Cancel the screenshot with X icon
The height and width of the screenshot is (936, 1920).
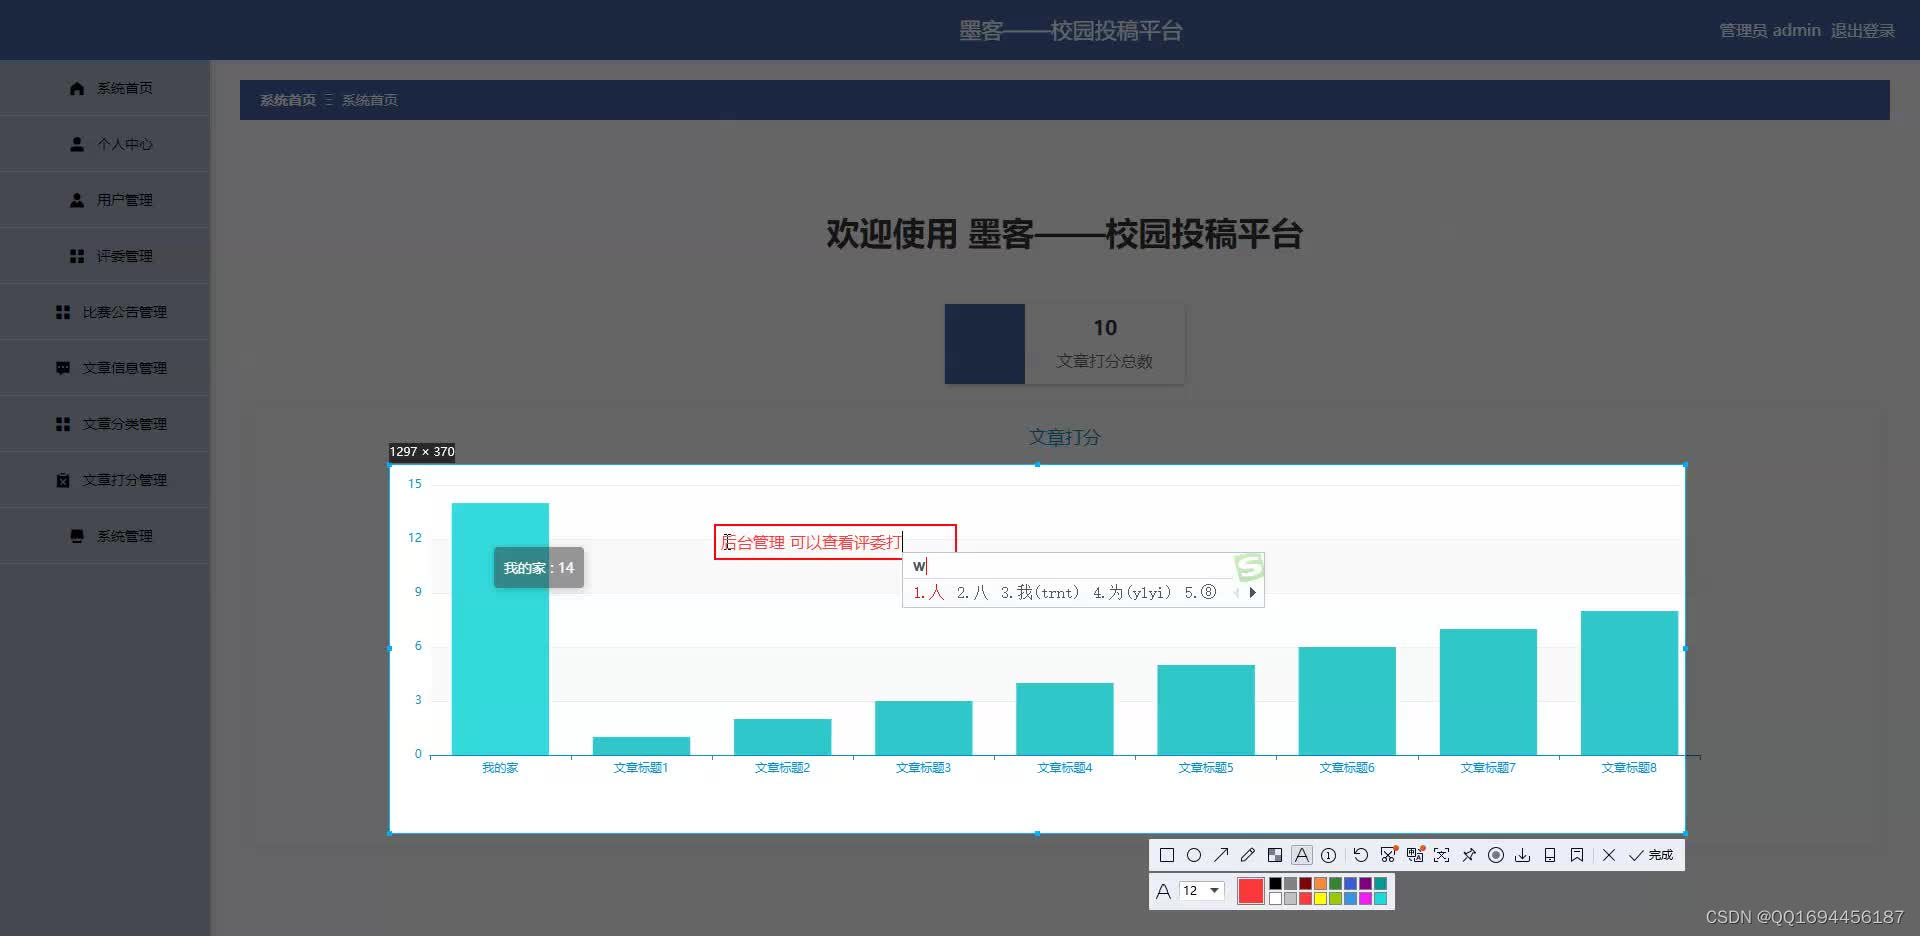coord(1609,855)
